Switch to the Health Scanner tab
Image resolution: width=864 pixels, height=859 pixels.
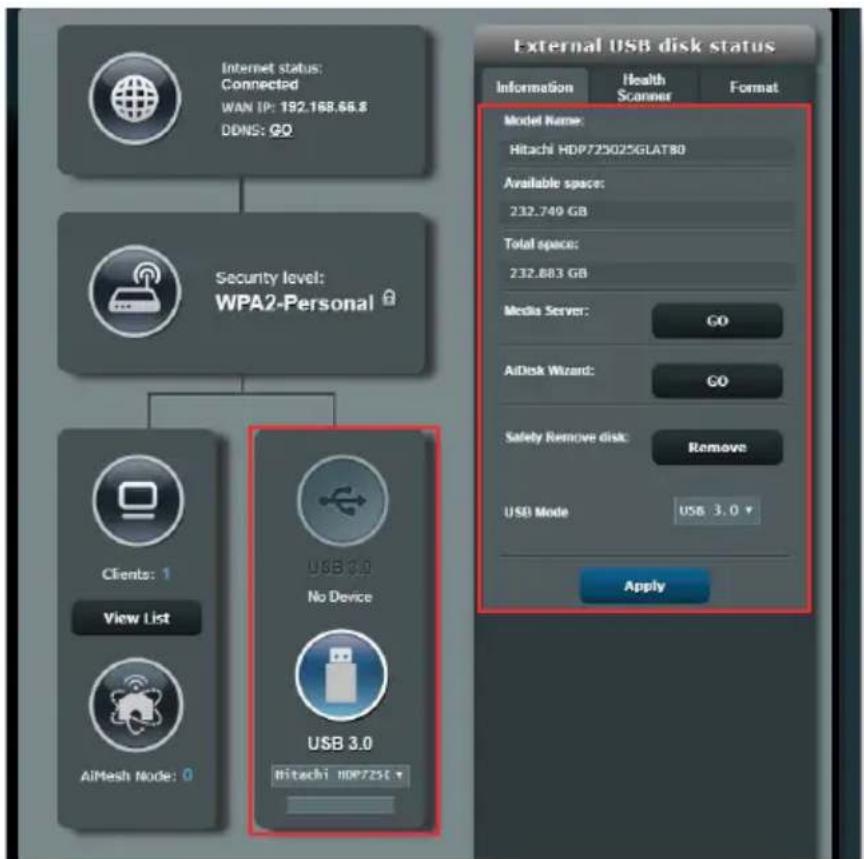pos(644,87)
